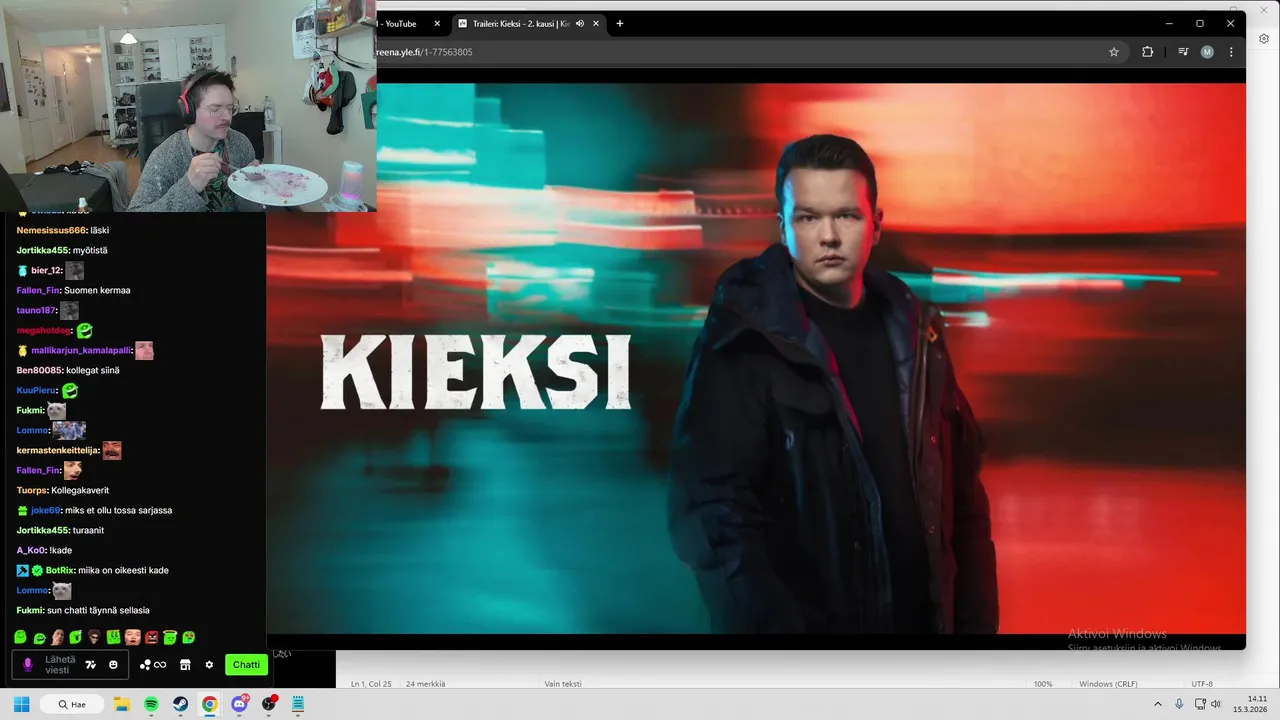Open the 'Vain teksti' format selector
This screenshot has width=1280, height=720.
coord(563,684)
